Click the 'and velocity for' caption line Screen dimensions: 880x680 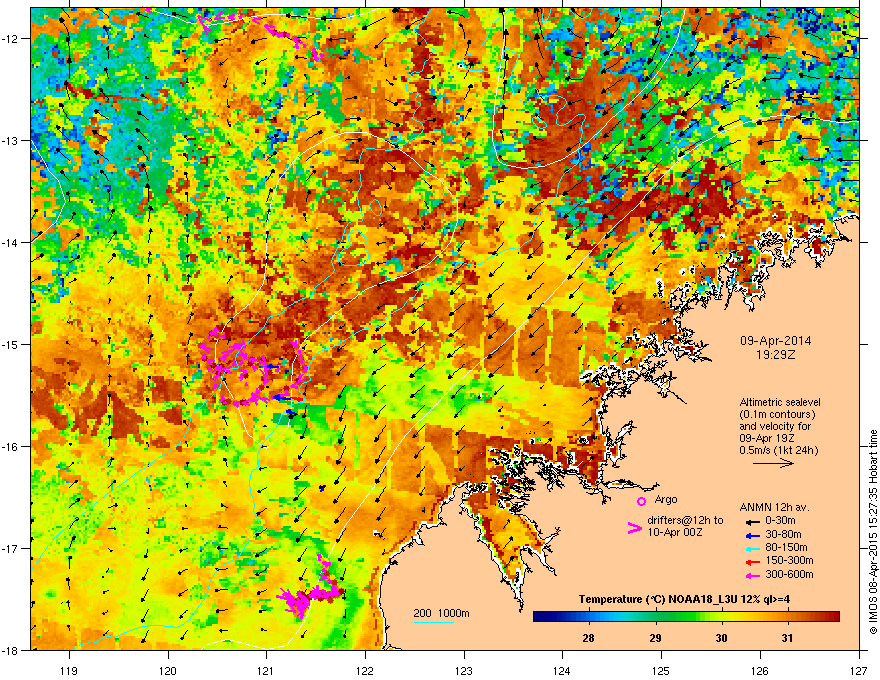pyautogui.click(x=774, y=426)
